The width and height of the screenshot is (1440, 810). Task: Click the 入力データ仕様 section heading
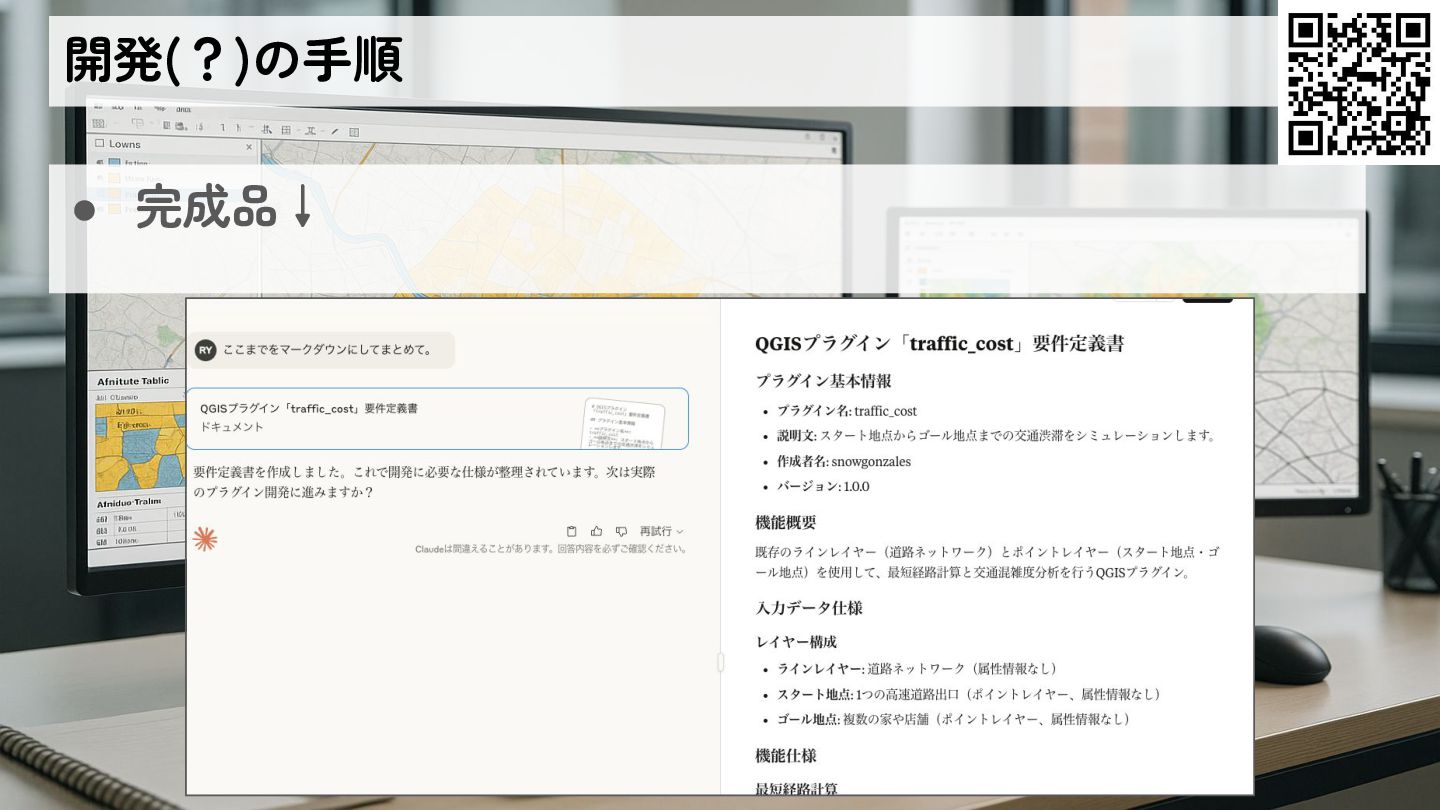pos(808,608)
